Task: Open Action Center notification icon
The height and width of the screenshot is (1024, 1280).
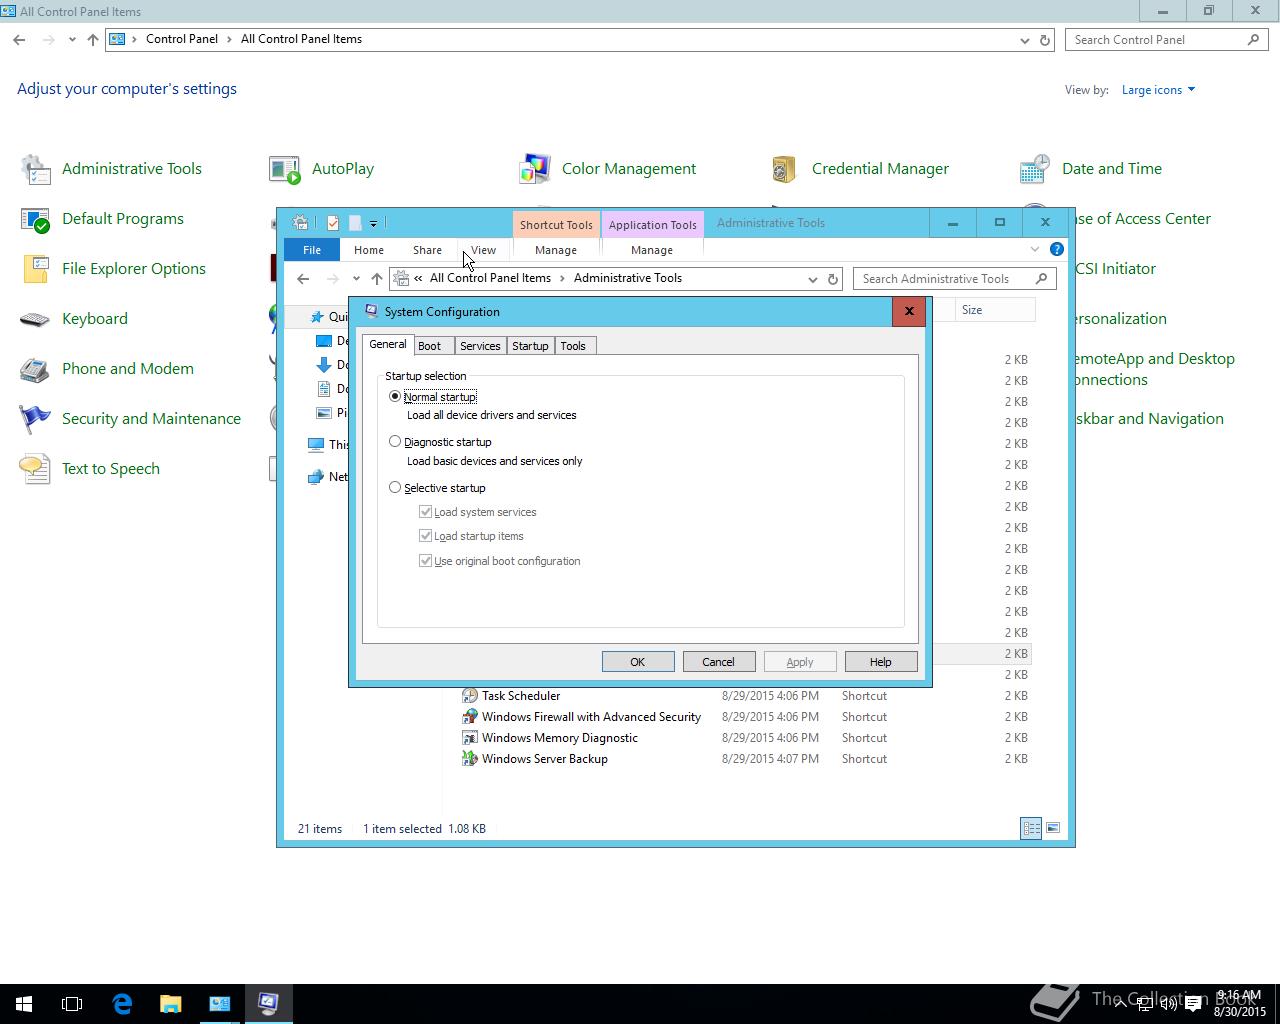Action: (1193, 1004)
